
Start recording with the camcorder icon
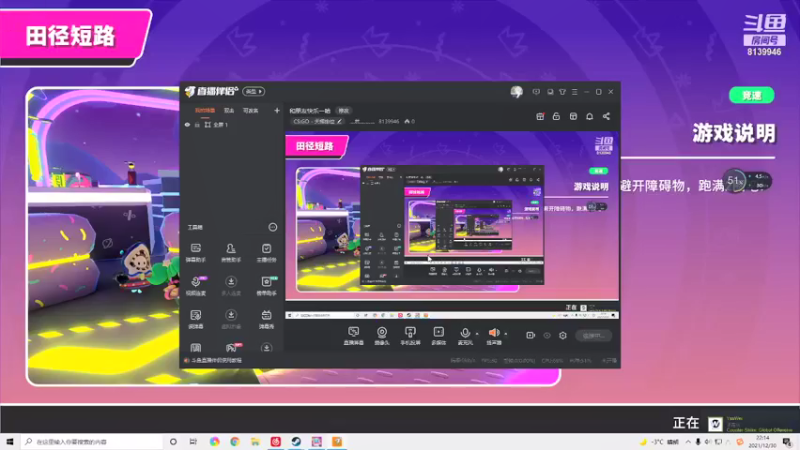click(x=531, y=335)
